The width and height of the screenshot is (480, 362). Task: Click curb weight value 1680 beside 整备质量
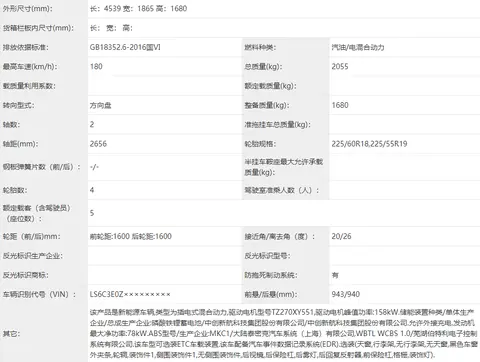(340, 105)
